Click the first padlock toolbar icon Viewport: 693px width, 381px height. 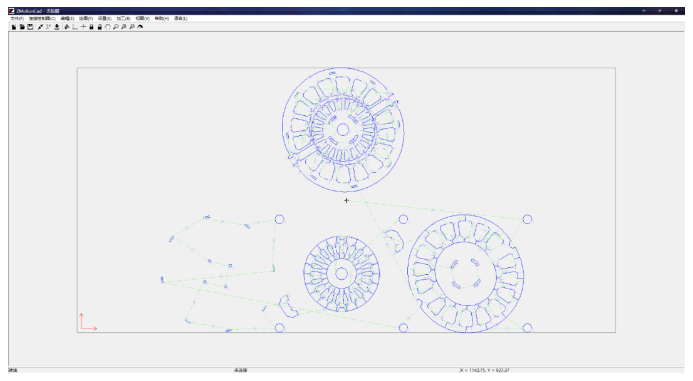91,27
